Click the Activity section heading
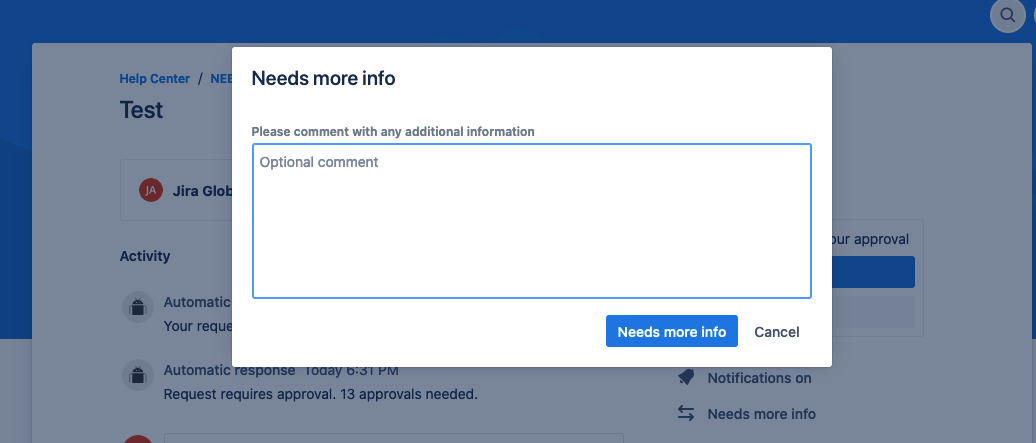The image size is (1036, 443). tap(145, 256)
